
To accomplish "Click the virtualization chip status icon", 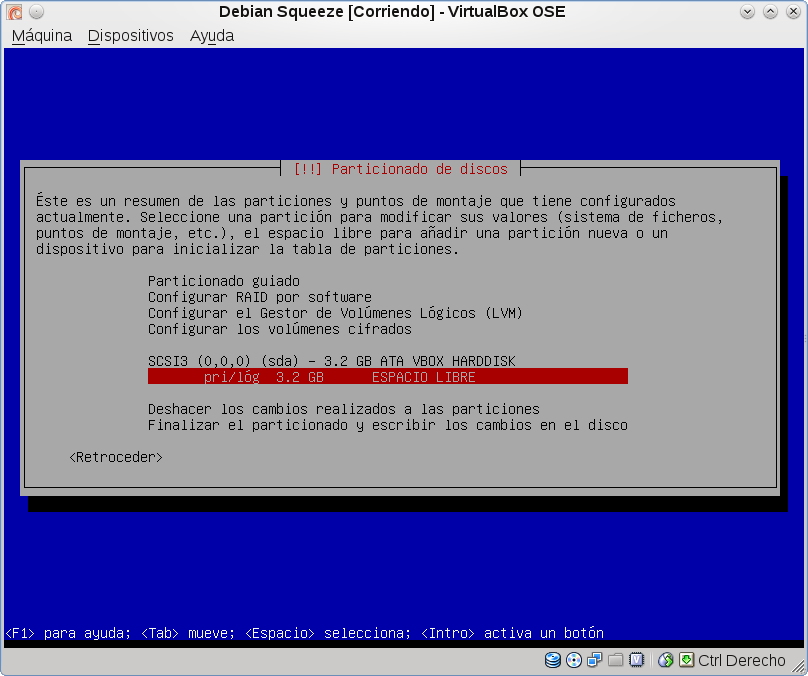I will 637,660.
